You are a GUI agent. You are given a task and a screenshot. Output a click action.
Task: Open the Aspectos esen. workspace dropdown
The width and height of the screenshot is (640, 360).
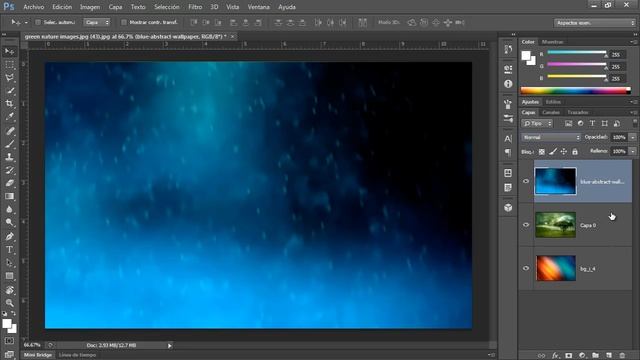595,23
